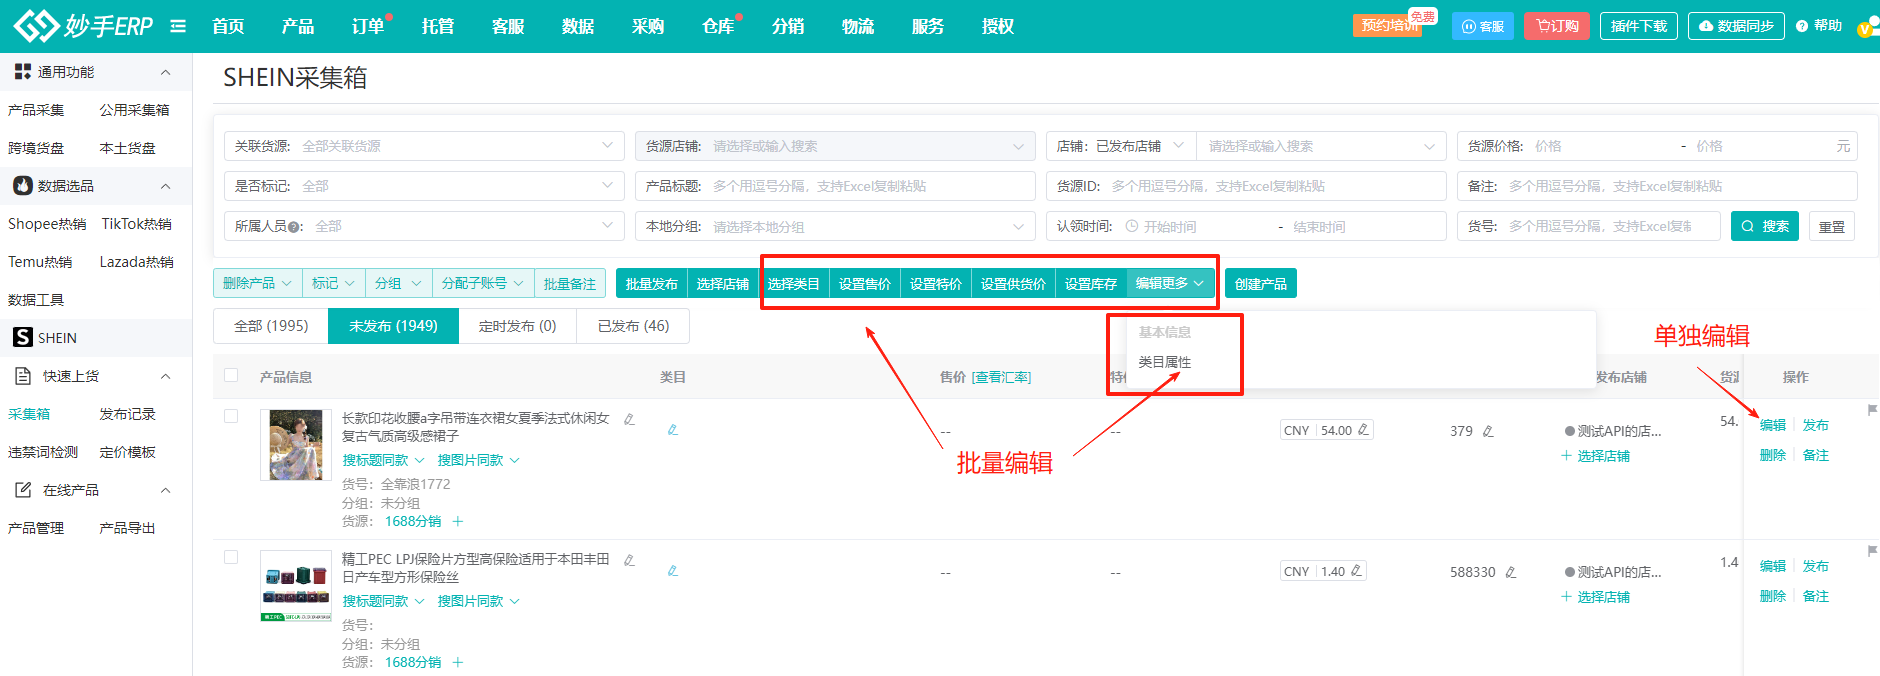The width and height of the screenshot is (1880, 676).
Task: Open the 仓库 top menu
Action: pos(718,26)
